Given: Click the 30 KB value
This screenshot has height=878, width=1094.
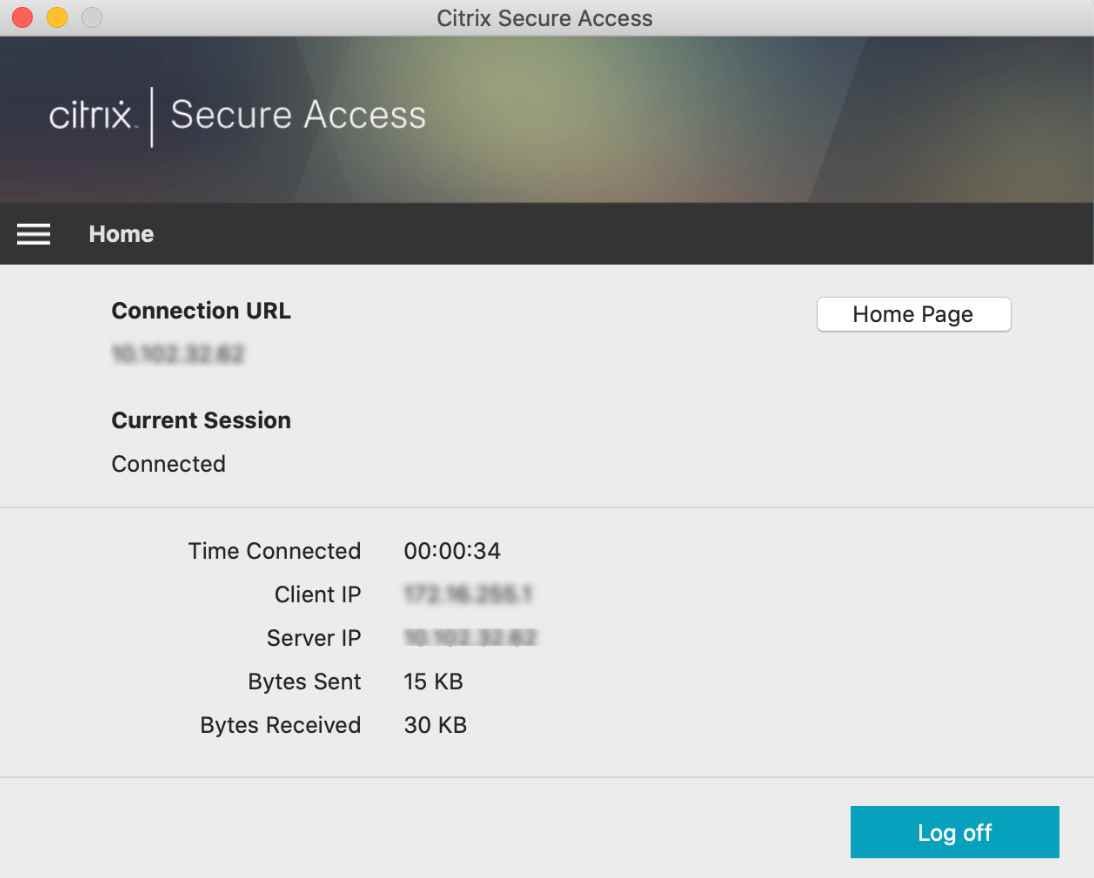Looking at the screenshot, I should 435,725.
